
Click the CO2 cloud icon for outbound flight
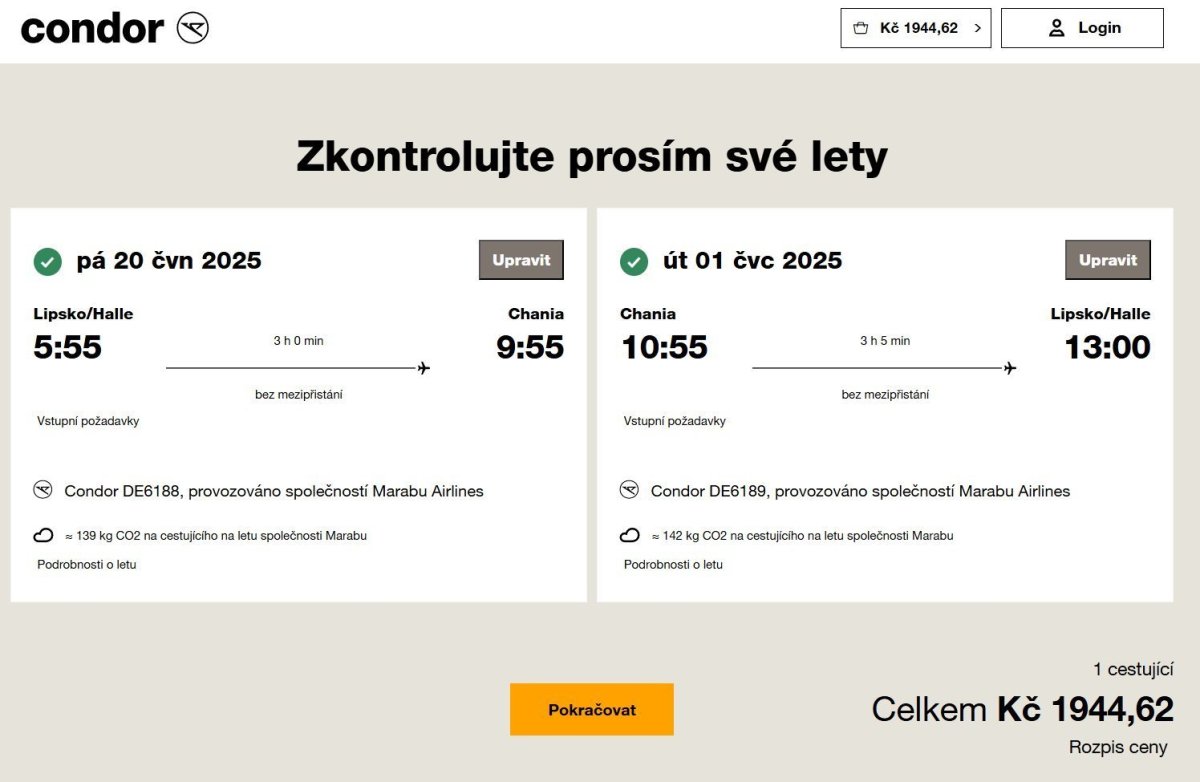(43, 535)
